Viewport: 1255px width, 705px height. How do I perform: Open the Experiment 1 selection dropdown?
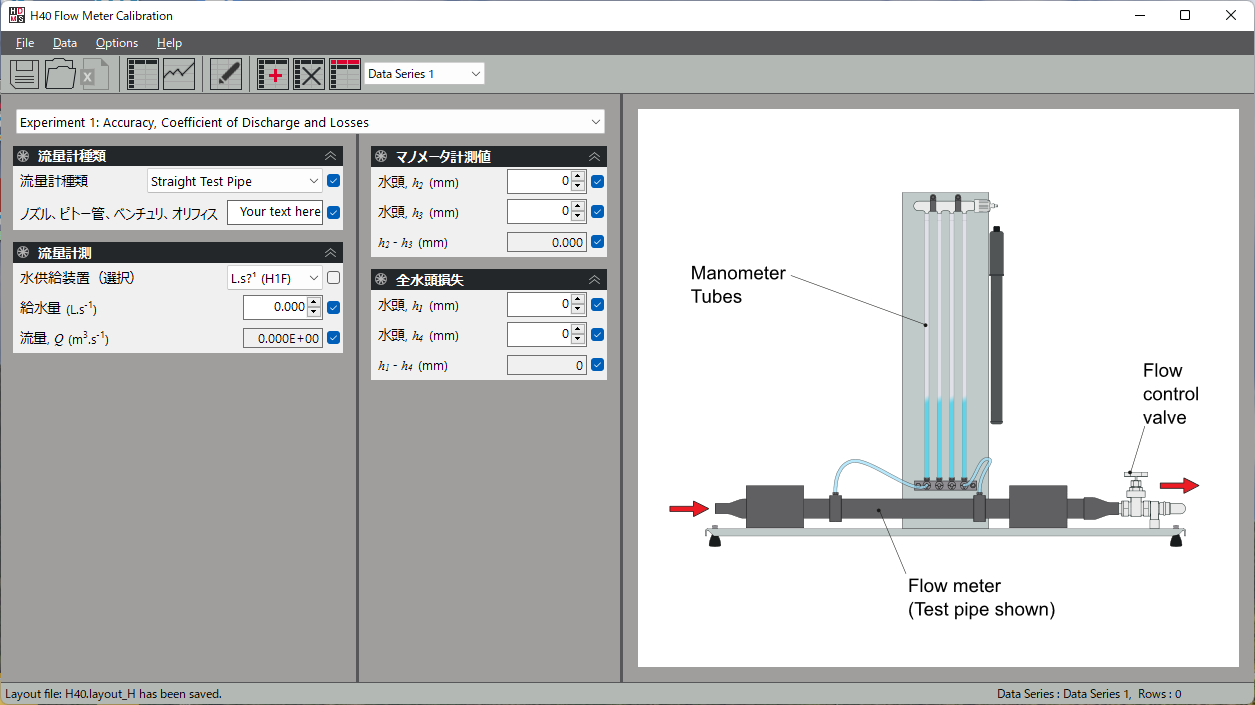[x=310, y=122]
